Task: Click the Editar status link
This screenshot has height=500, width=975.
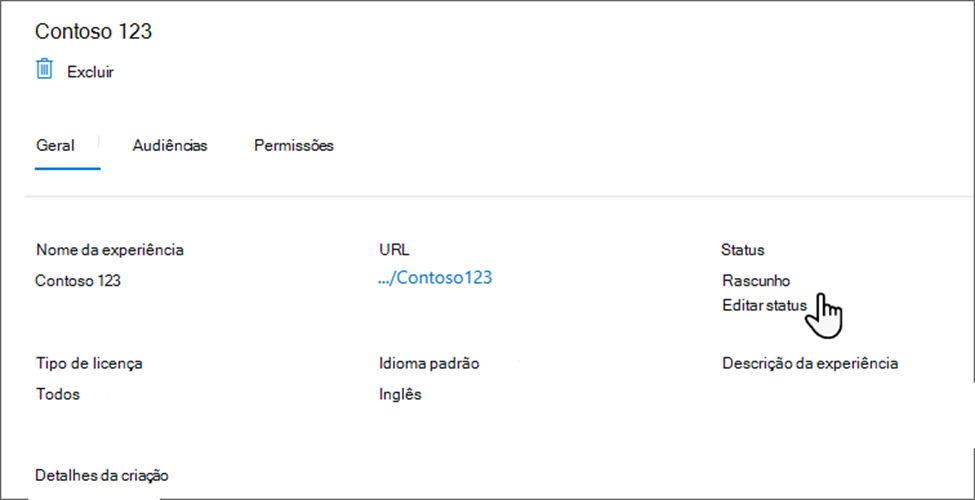Action: tap(764, 305)
